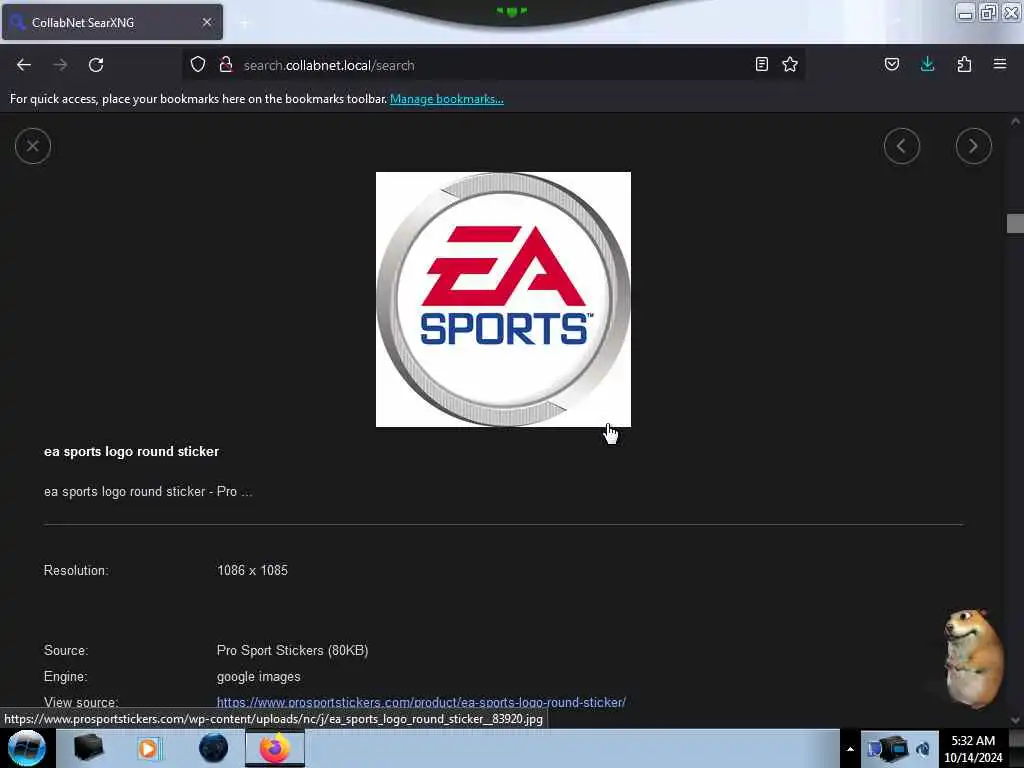Open the dark globe taskbar application
This screenshot has width=1024, height=768.
pyautogui.click(x=214, y=748)
